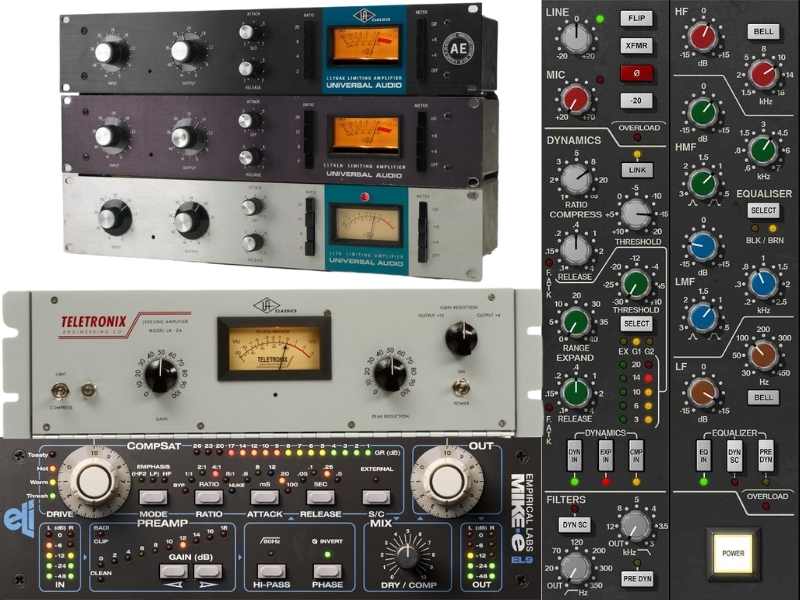Click the Mike-E OUT knob

point(447,481)
